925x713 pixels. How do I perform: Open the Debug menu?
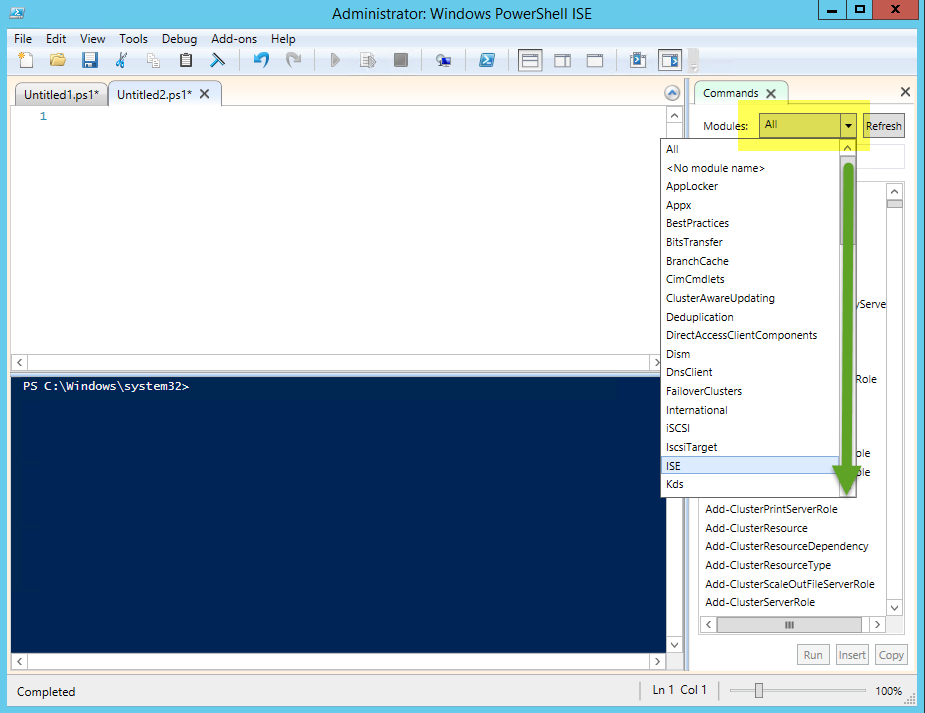[179, 39]
